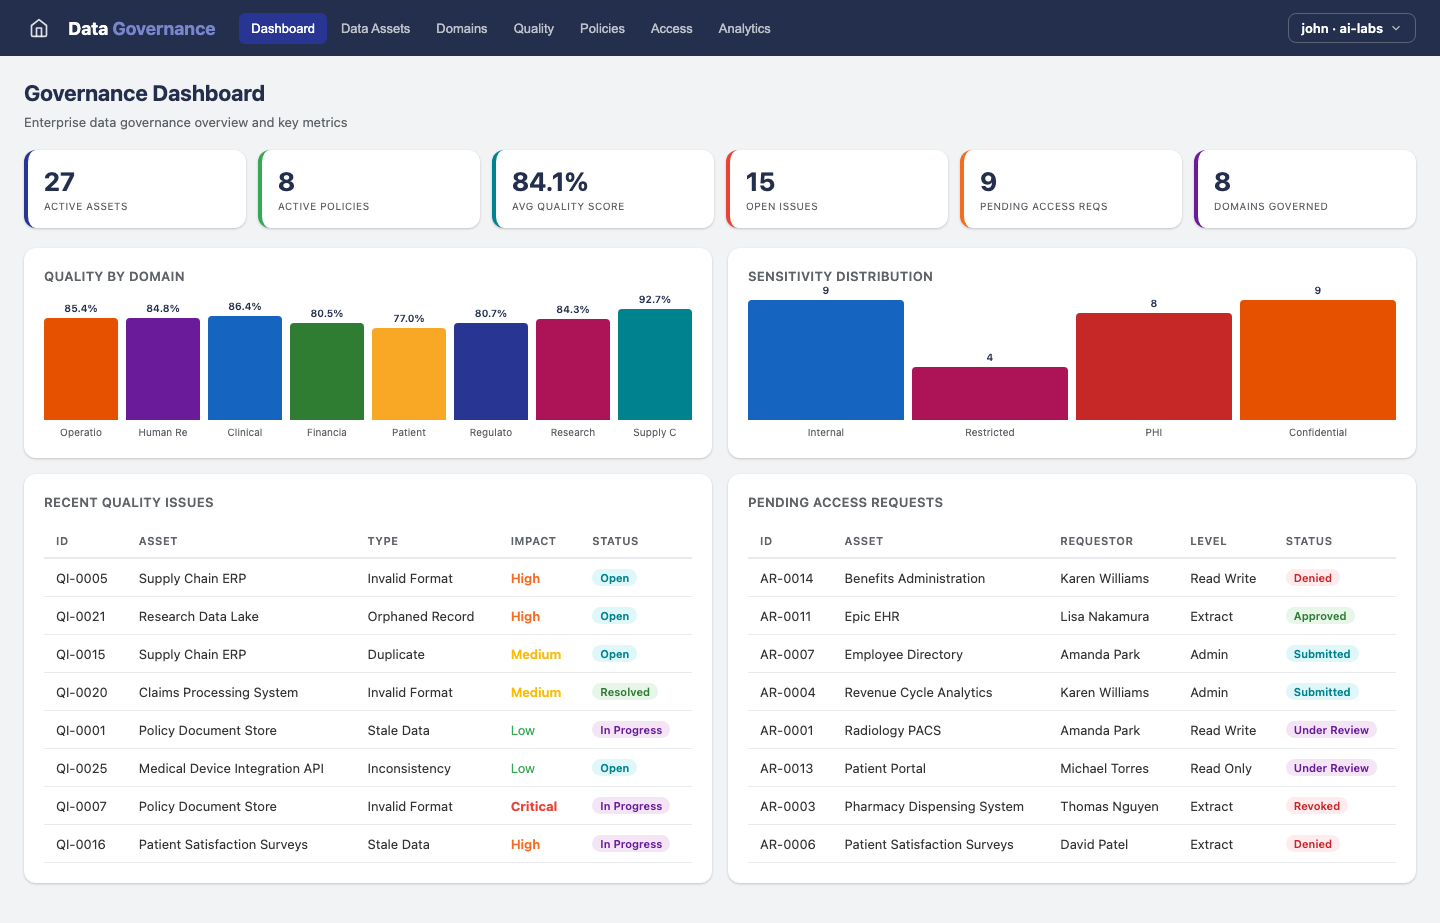Open the Policies section
1440x923 pixels.
602,28
